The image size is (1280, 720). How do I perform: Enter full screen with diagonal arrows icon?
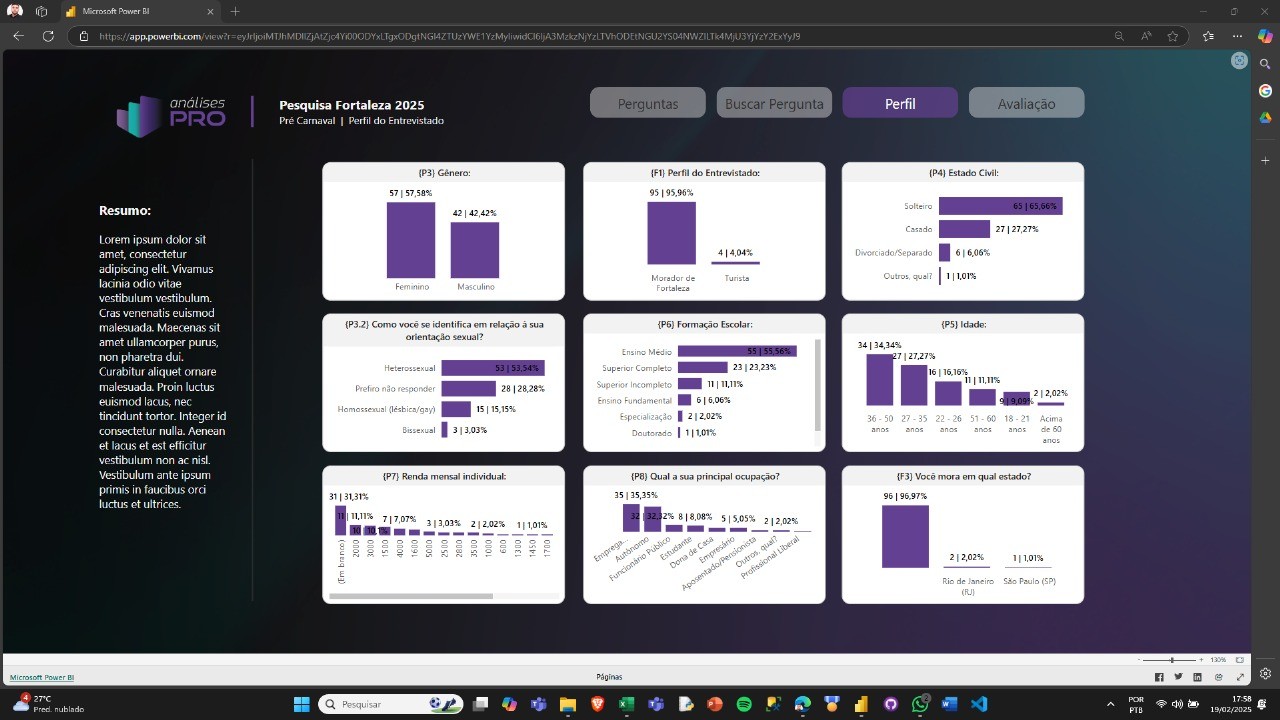click(x=1241, y=677)
